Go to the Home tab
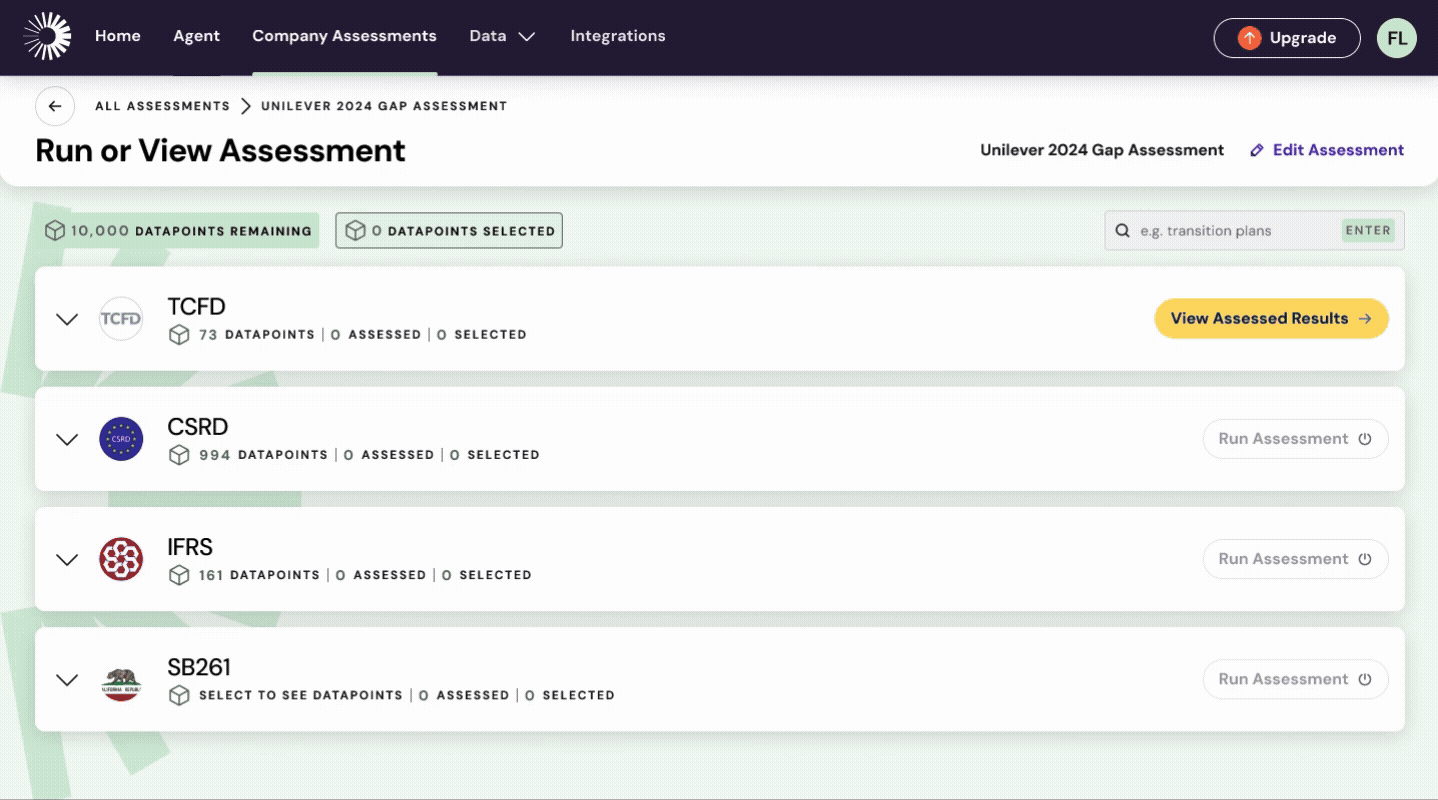This screenshot has height=800, width=1438. click(118, 36)
